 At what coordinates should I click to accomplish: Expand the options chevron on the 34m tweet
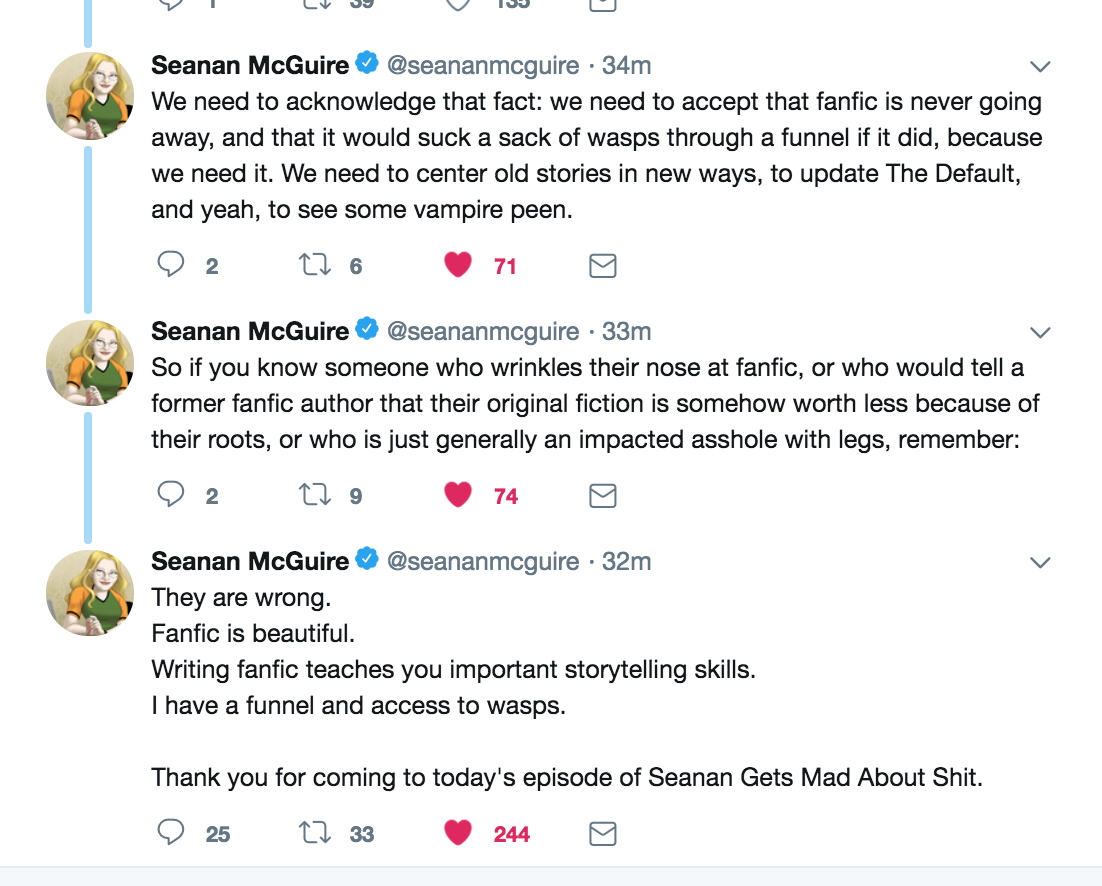coord(1040,67)
